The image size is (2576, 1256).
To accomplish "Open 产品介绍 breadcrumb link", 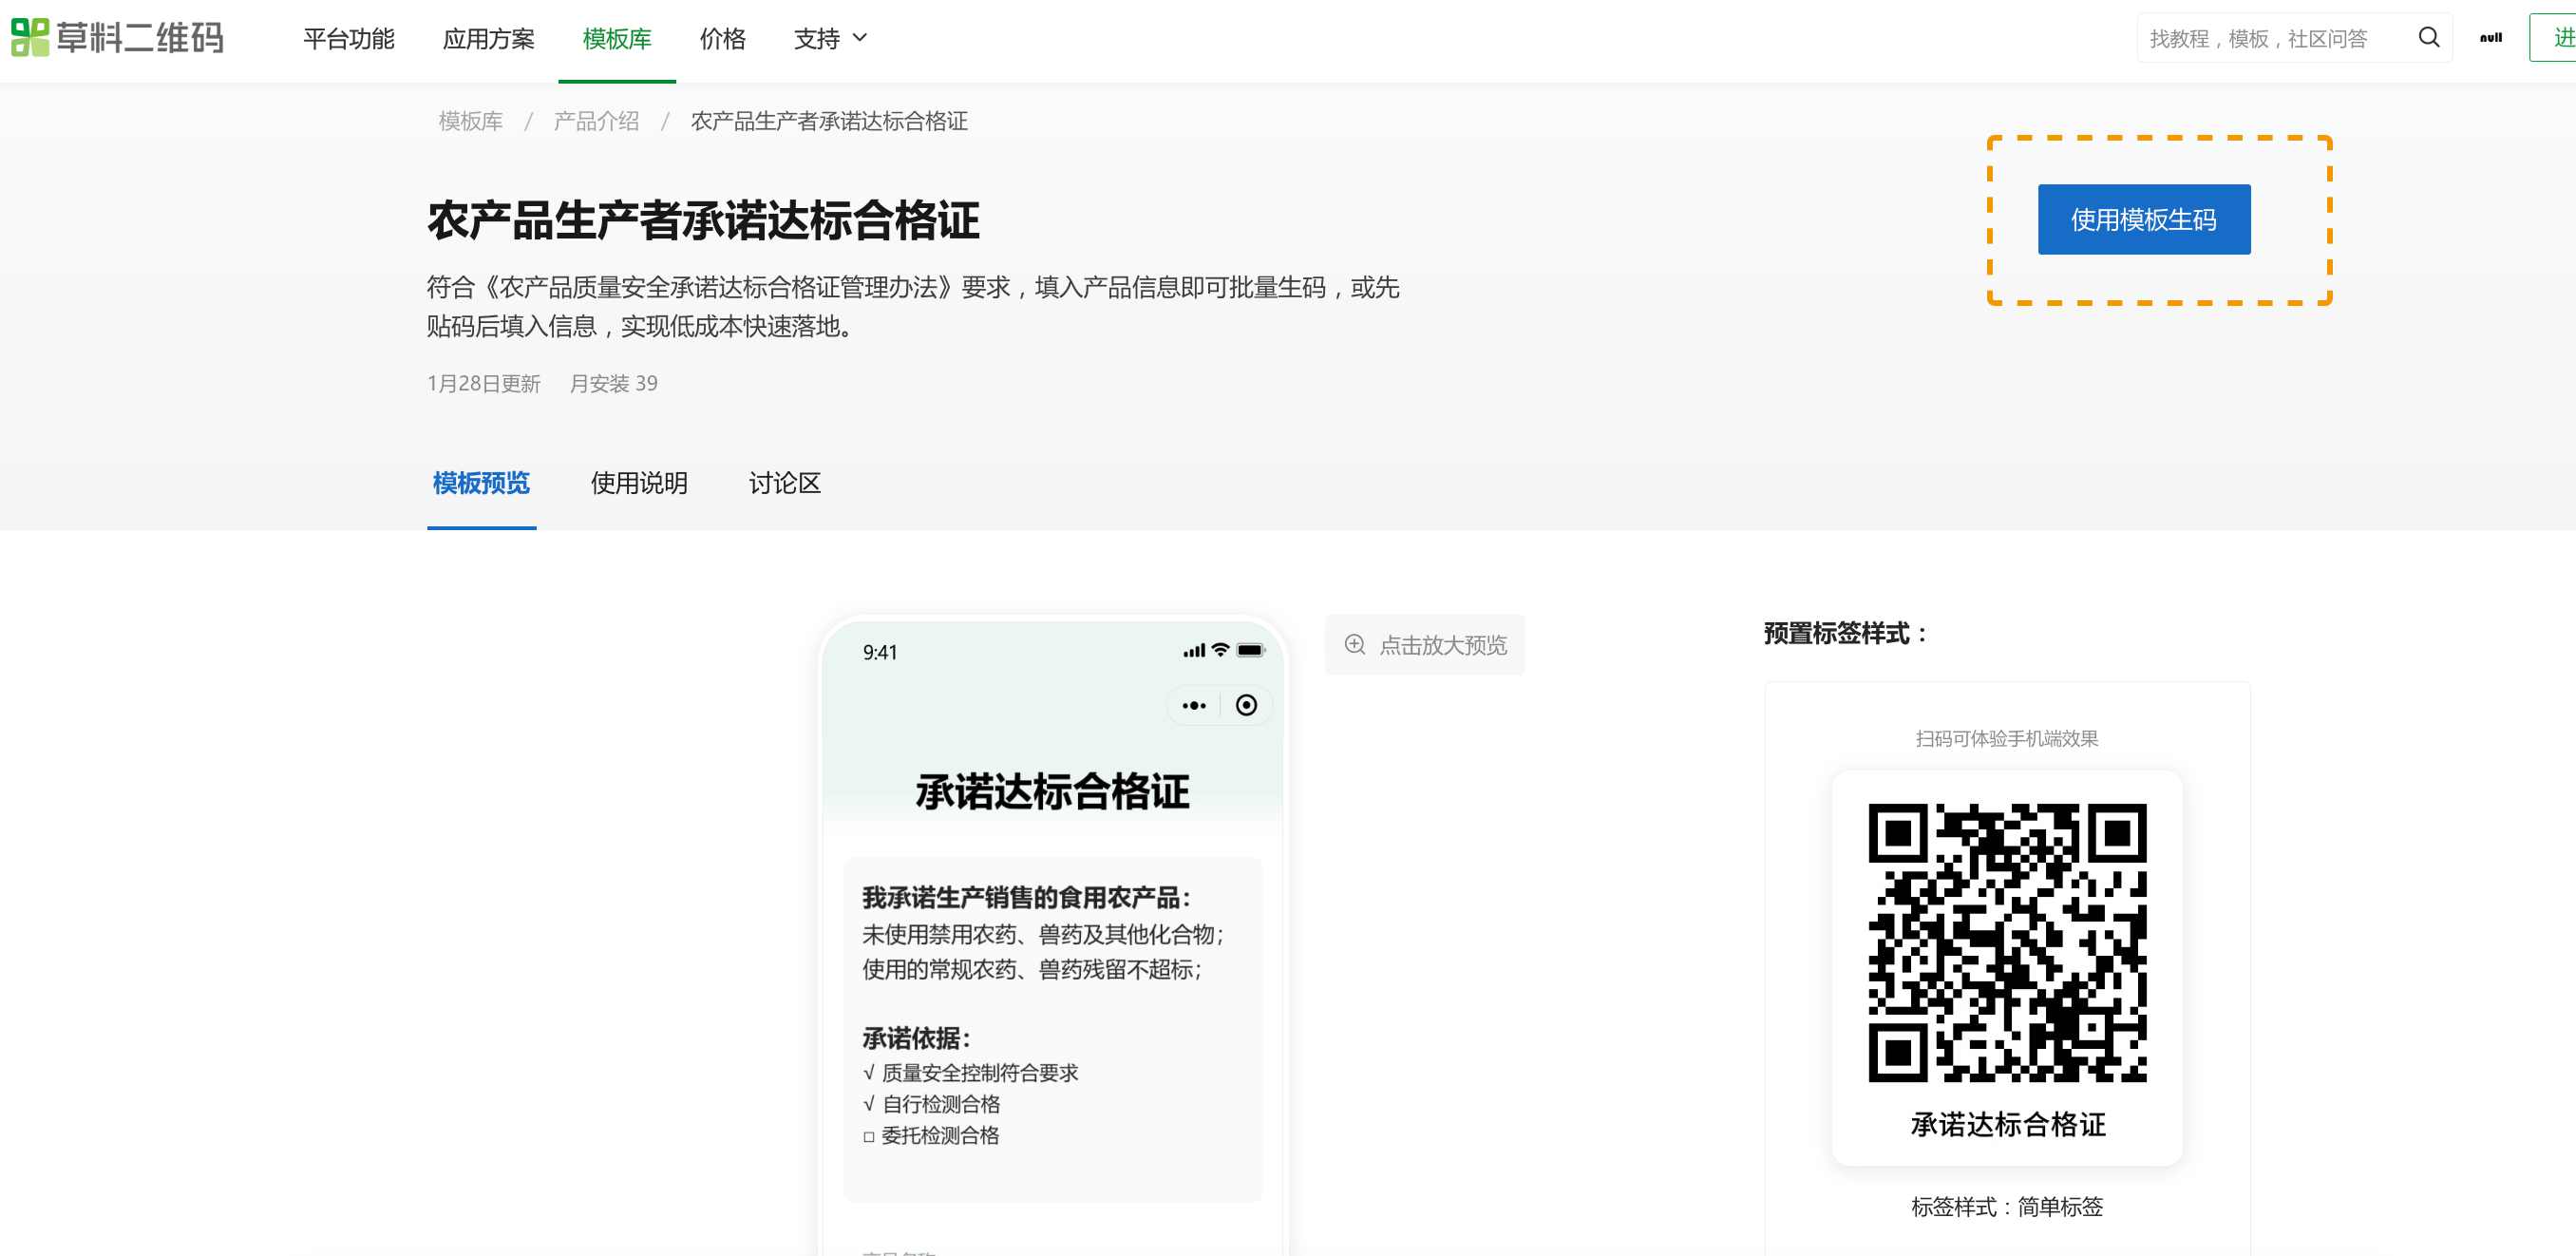I will (596, 121).
